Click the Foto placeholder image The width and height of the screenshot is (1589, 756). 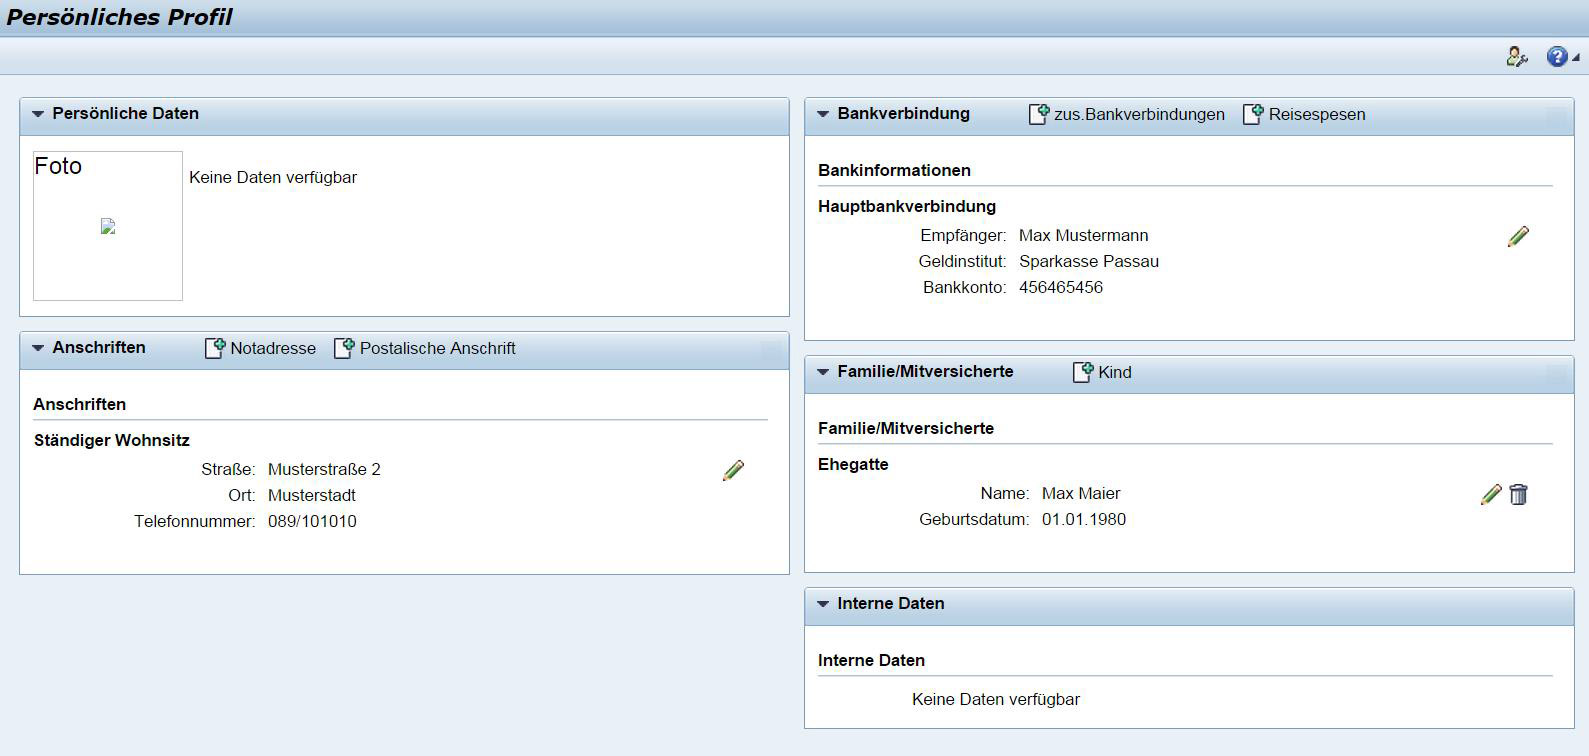(x=108, y=227)
